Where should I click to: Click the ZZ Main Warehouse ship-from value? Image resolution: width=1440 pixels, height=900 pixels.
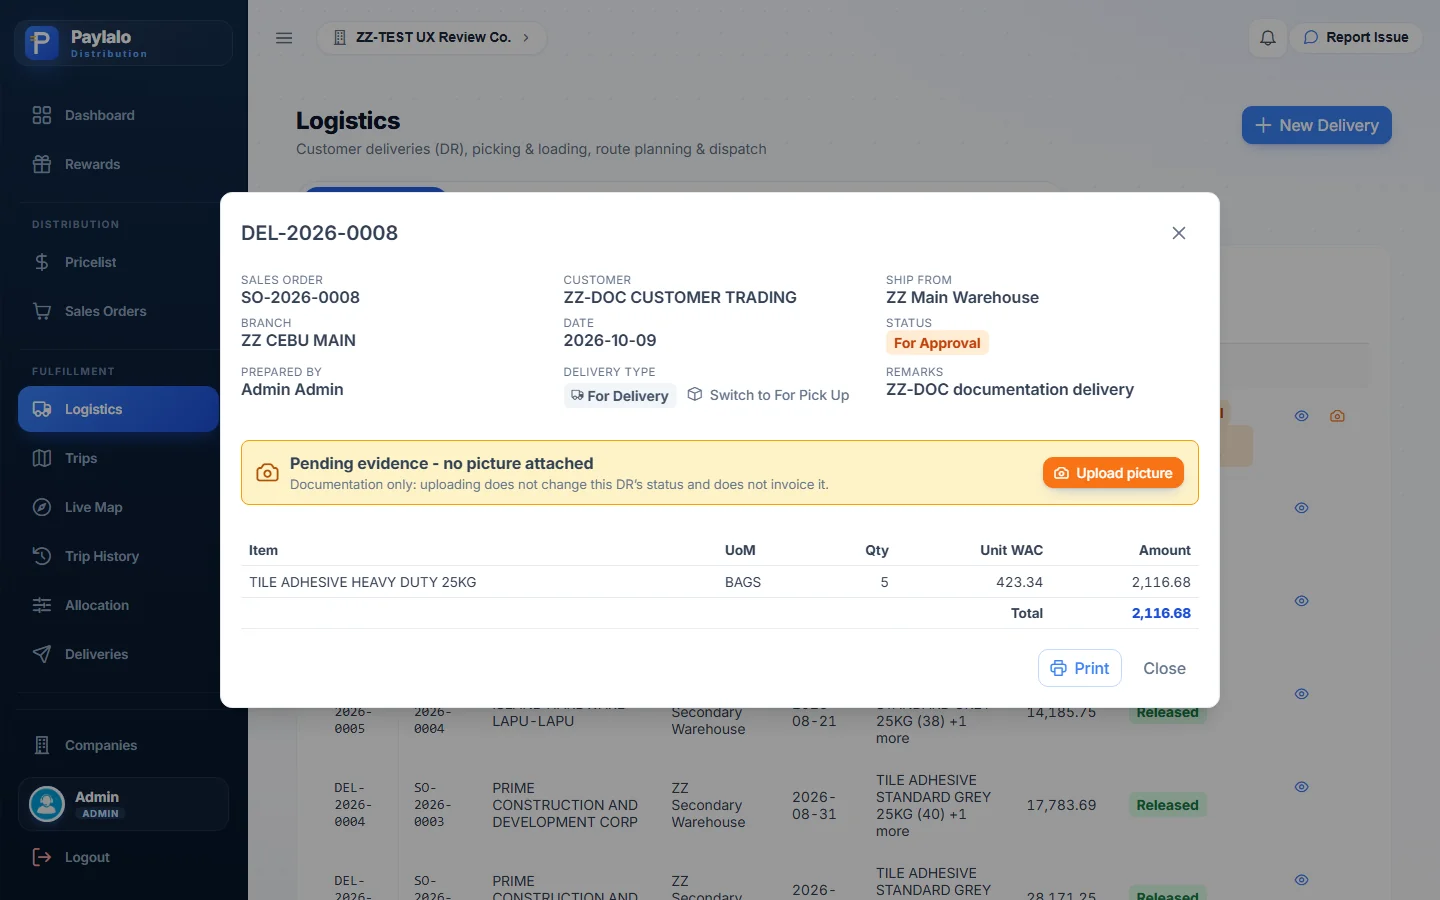pyautogui.click(x=962, y=297)
